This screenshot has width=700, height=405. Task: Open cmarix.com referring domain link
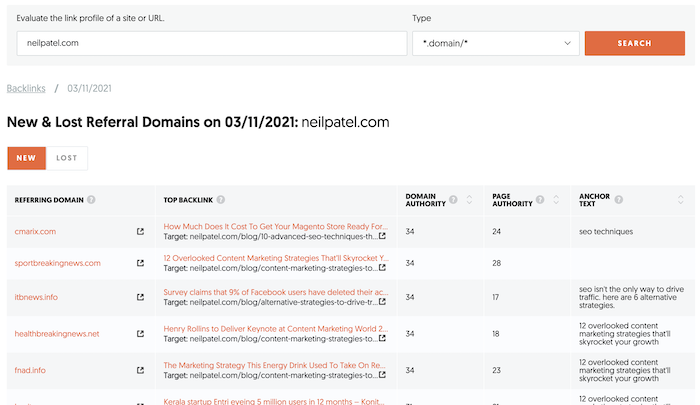tap(35, 231)
